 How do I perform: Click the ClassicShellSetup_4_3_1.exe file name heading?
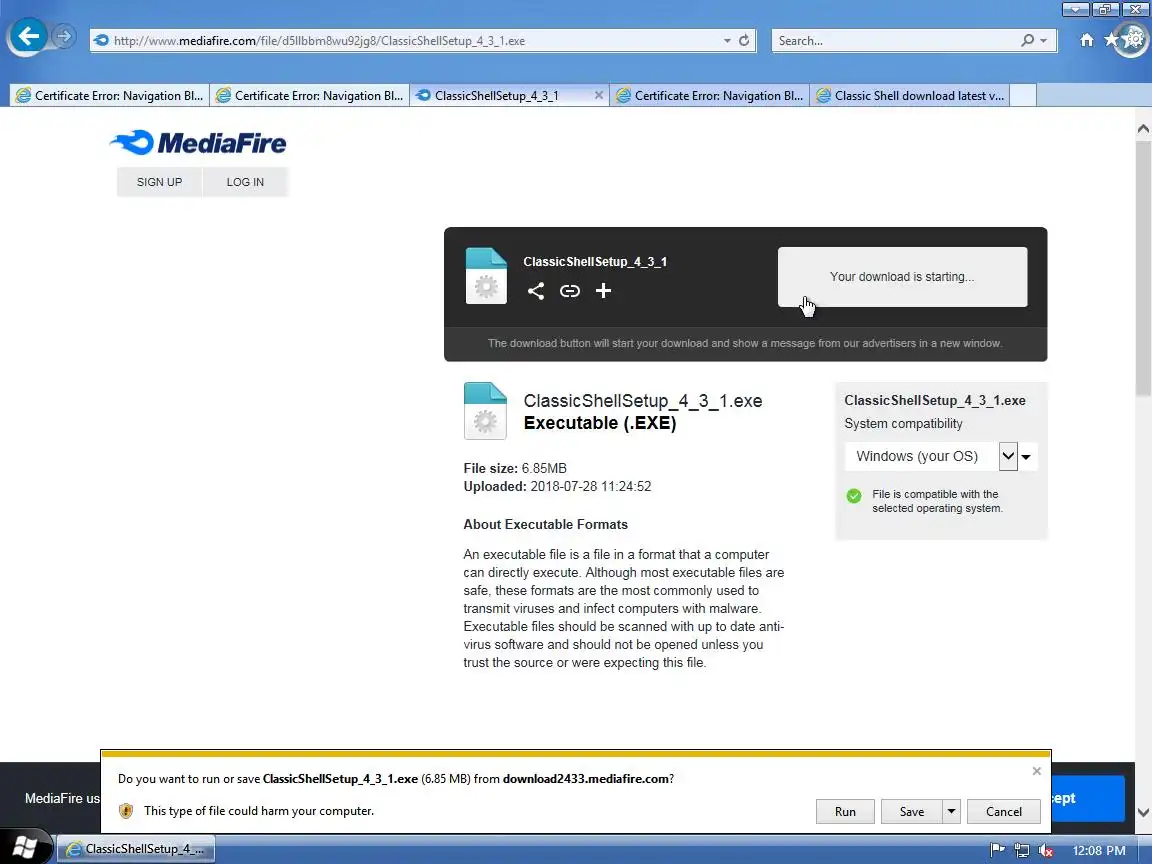point(643,400)
